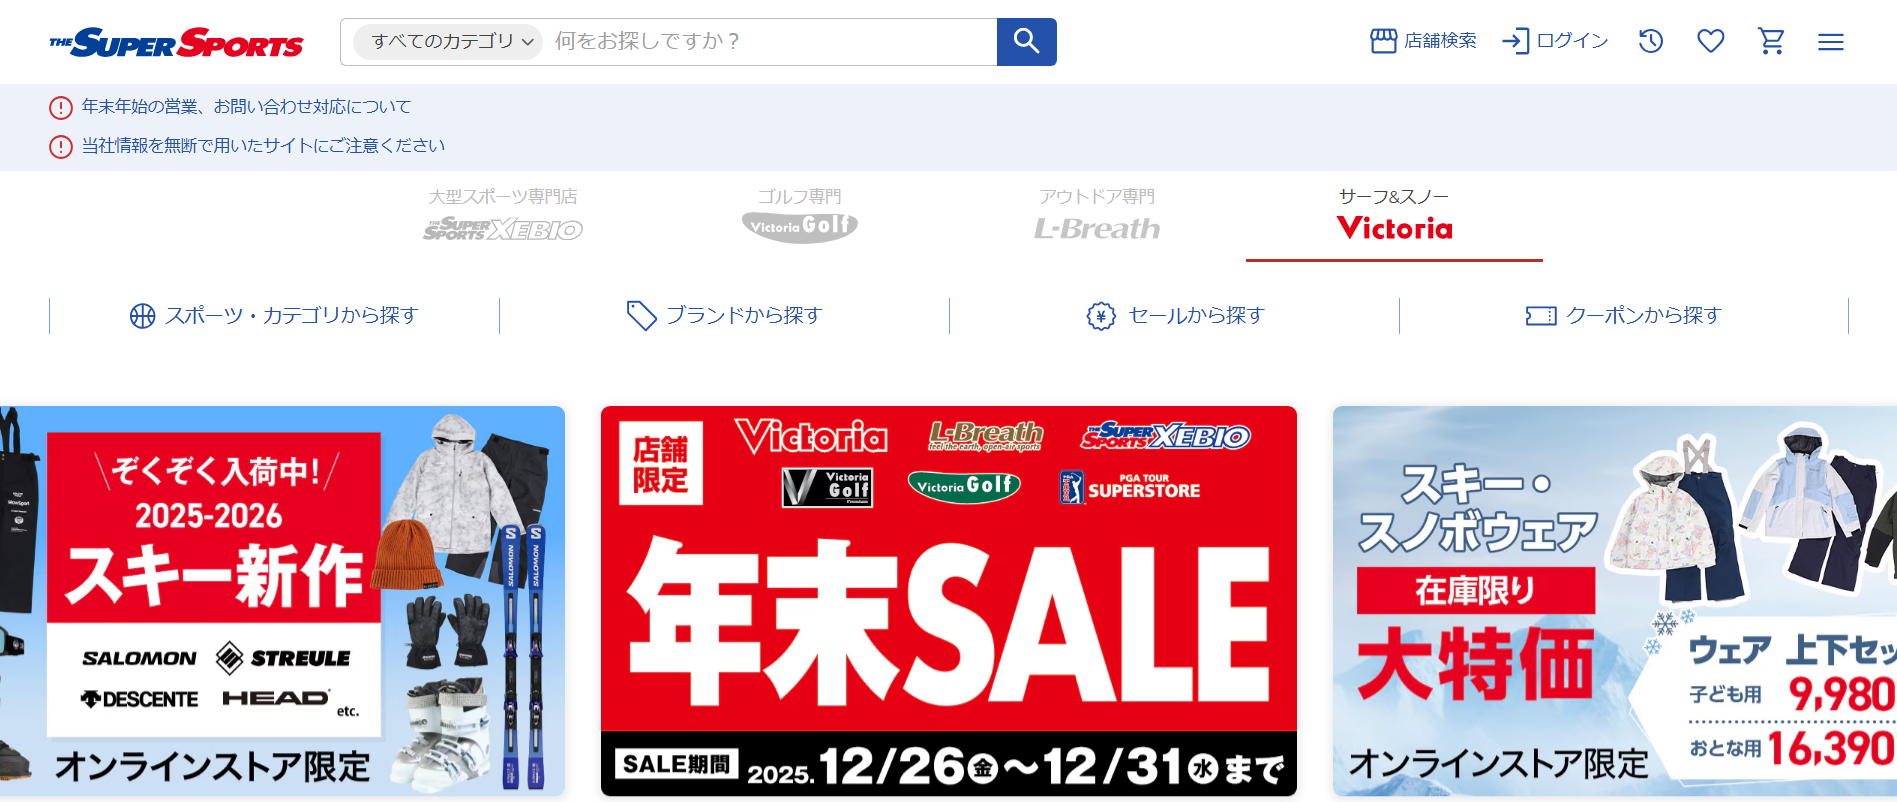Viewport: 1897px width, 802px height.
Task: Click the 何をお探しですか search input field
Action: point(768,42)
